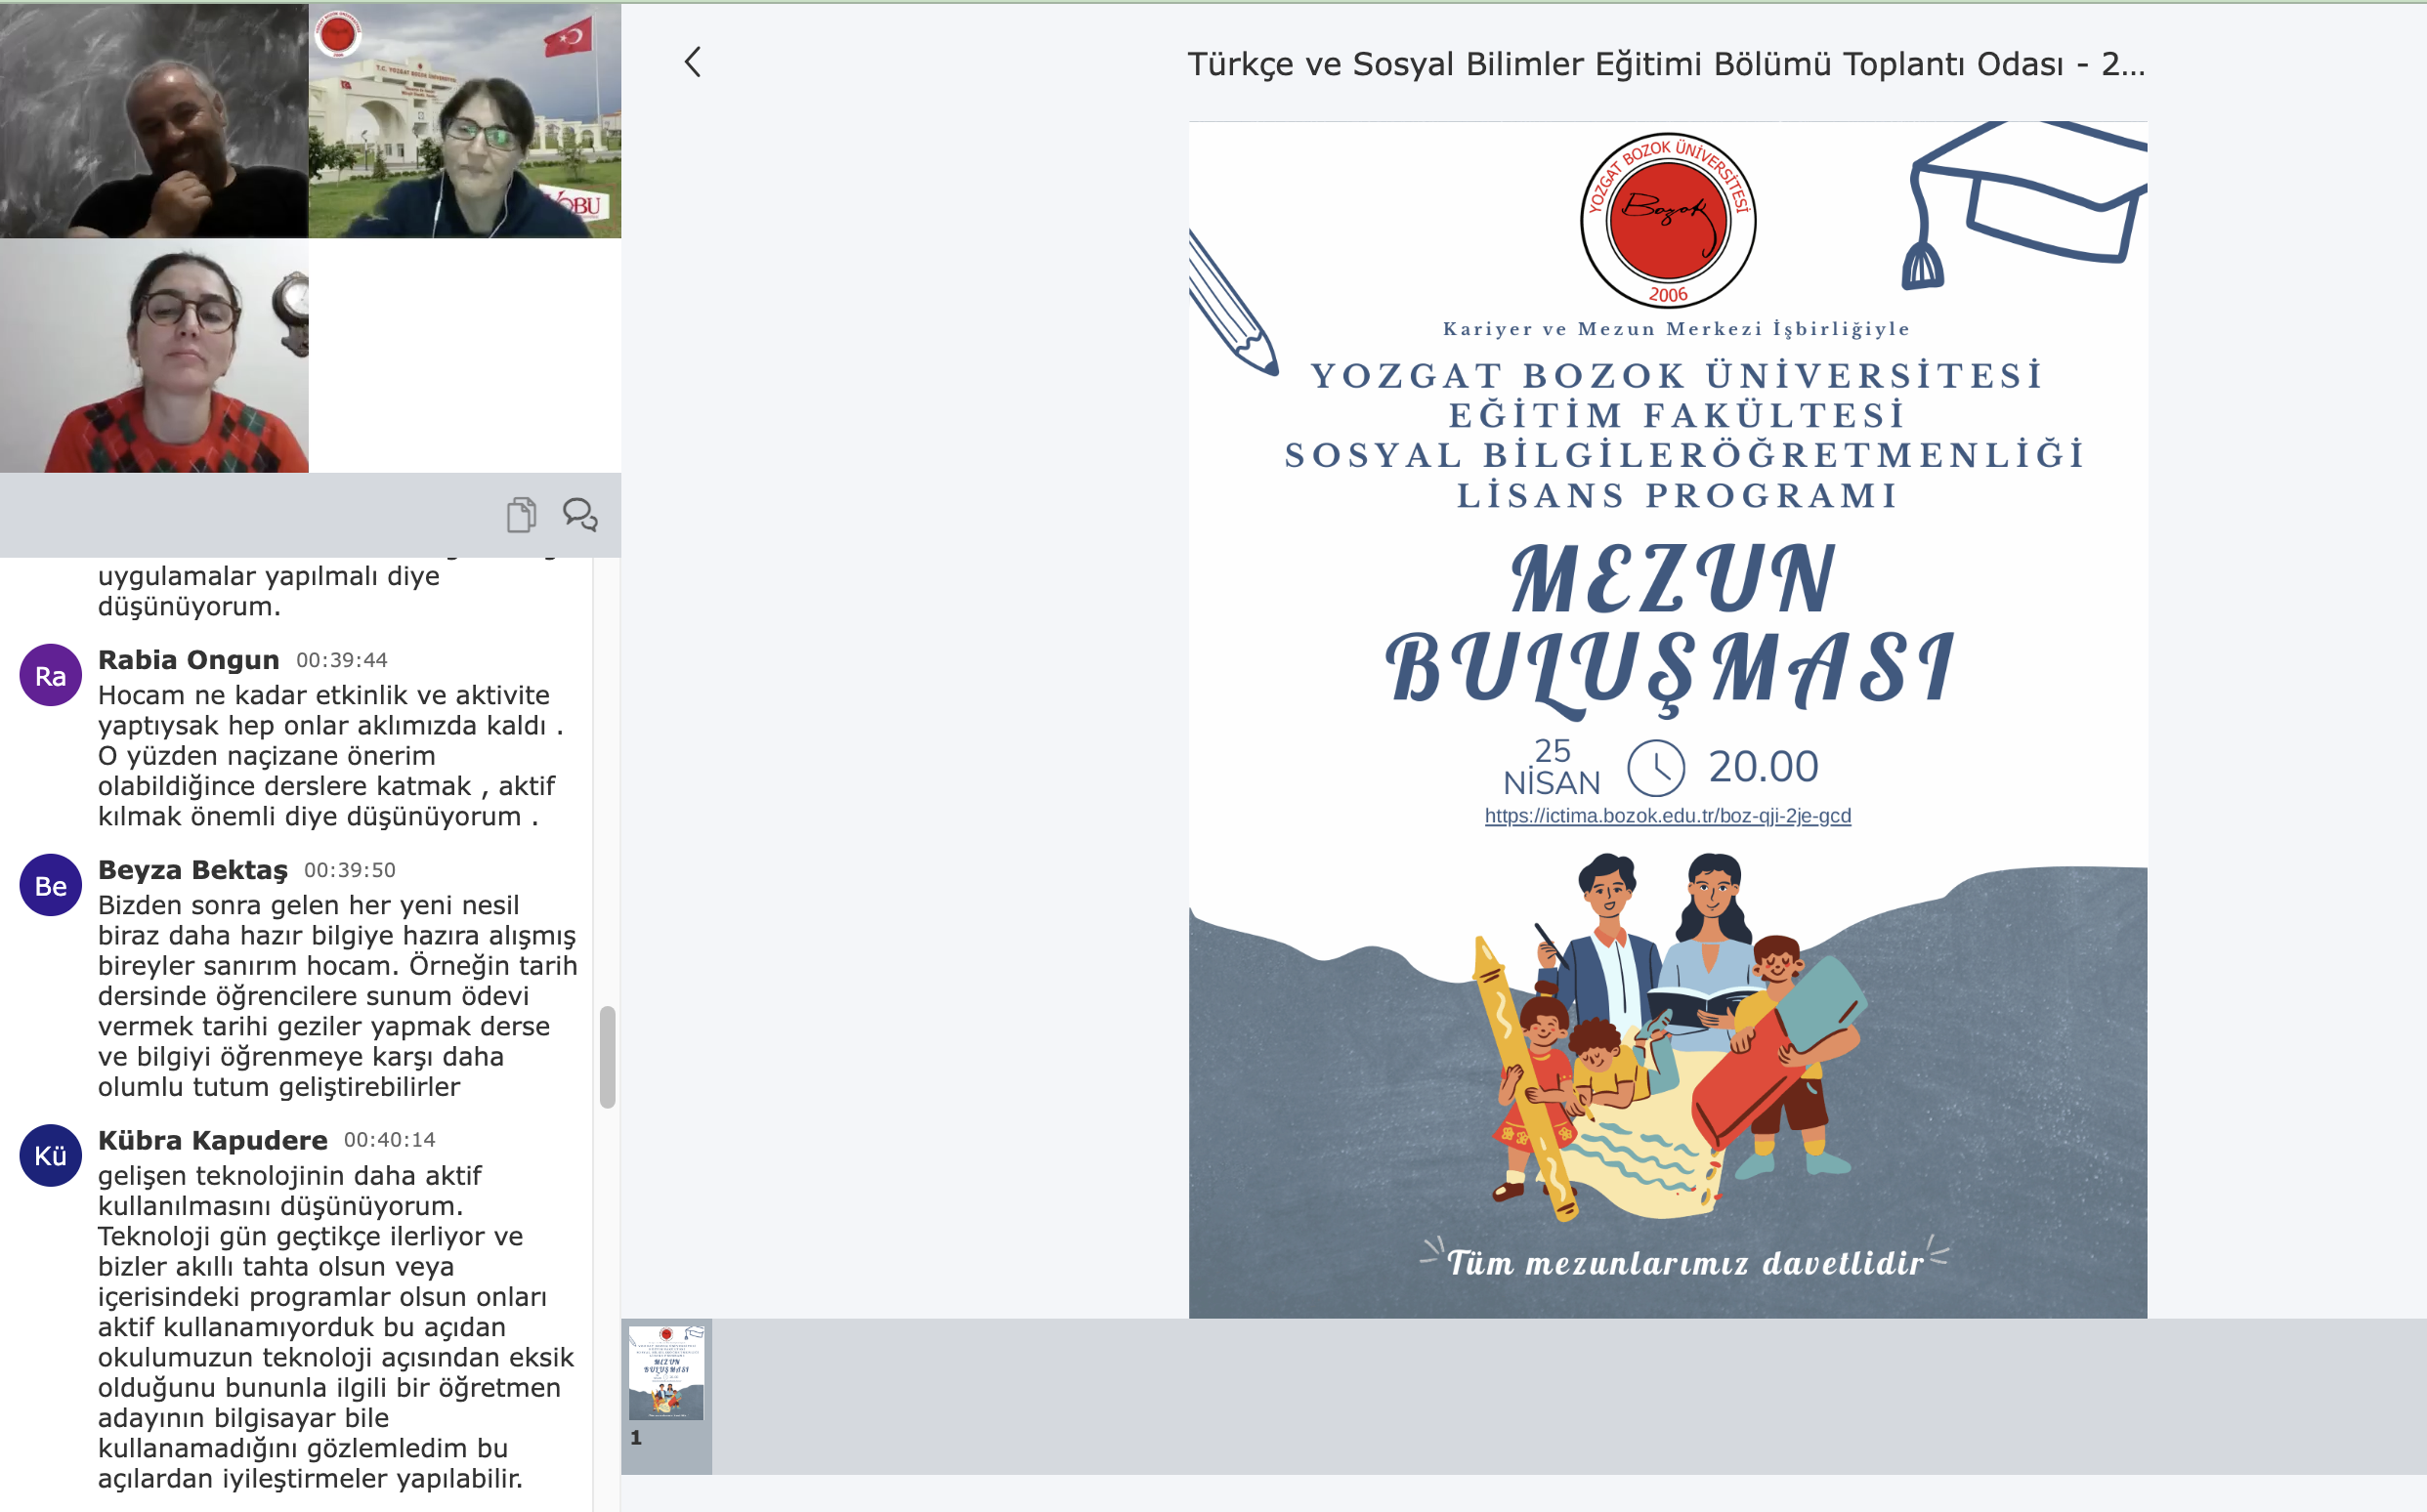Click the clock icon on the poster

click(1656, 768)
